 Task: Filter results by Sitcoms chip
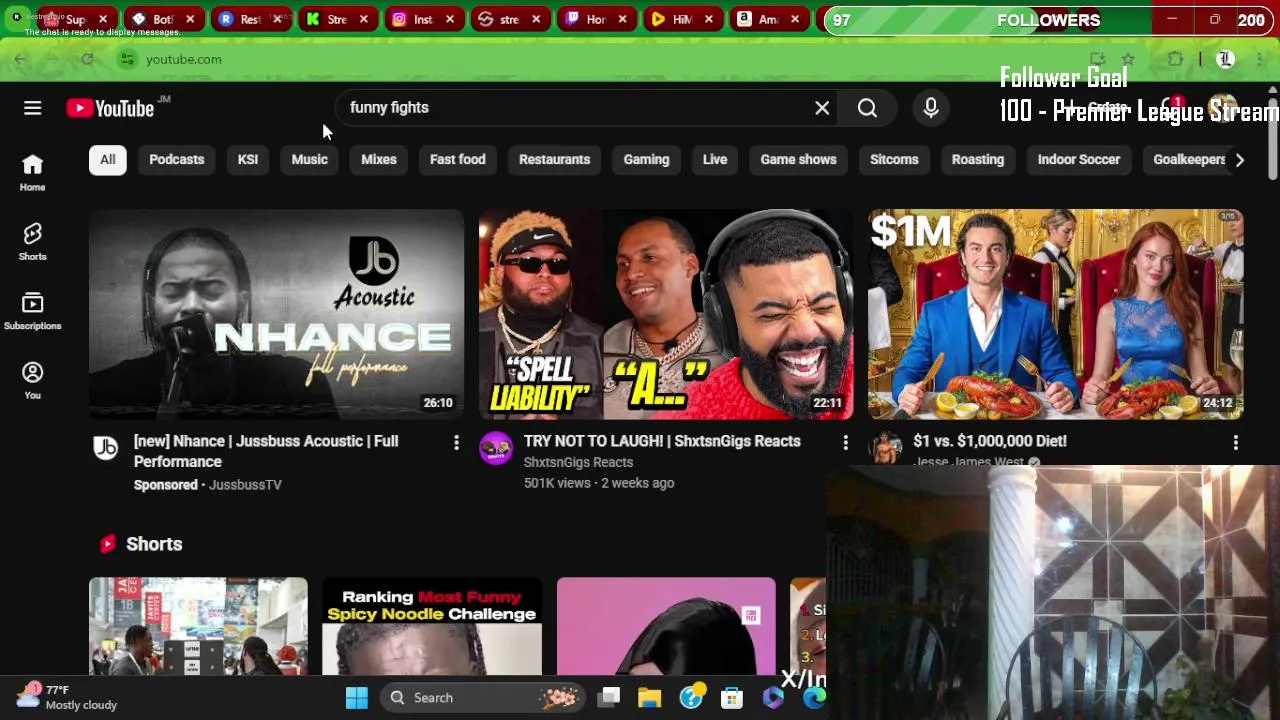point(894,160)
